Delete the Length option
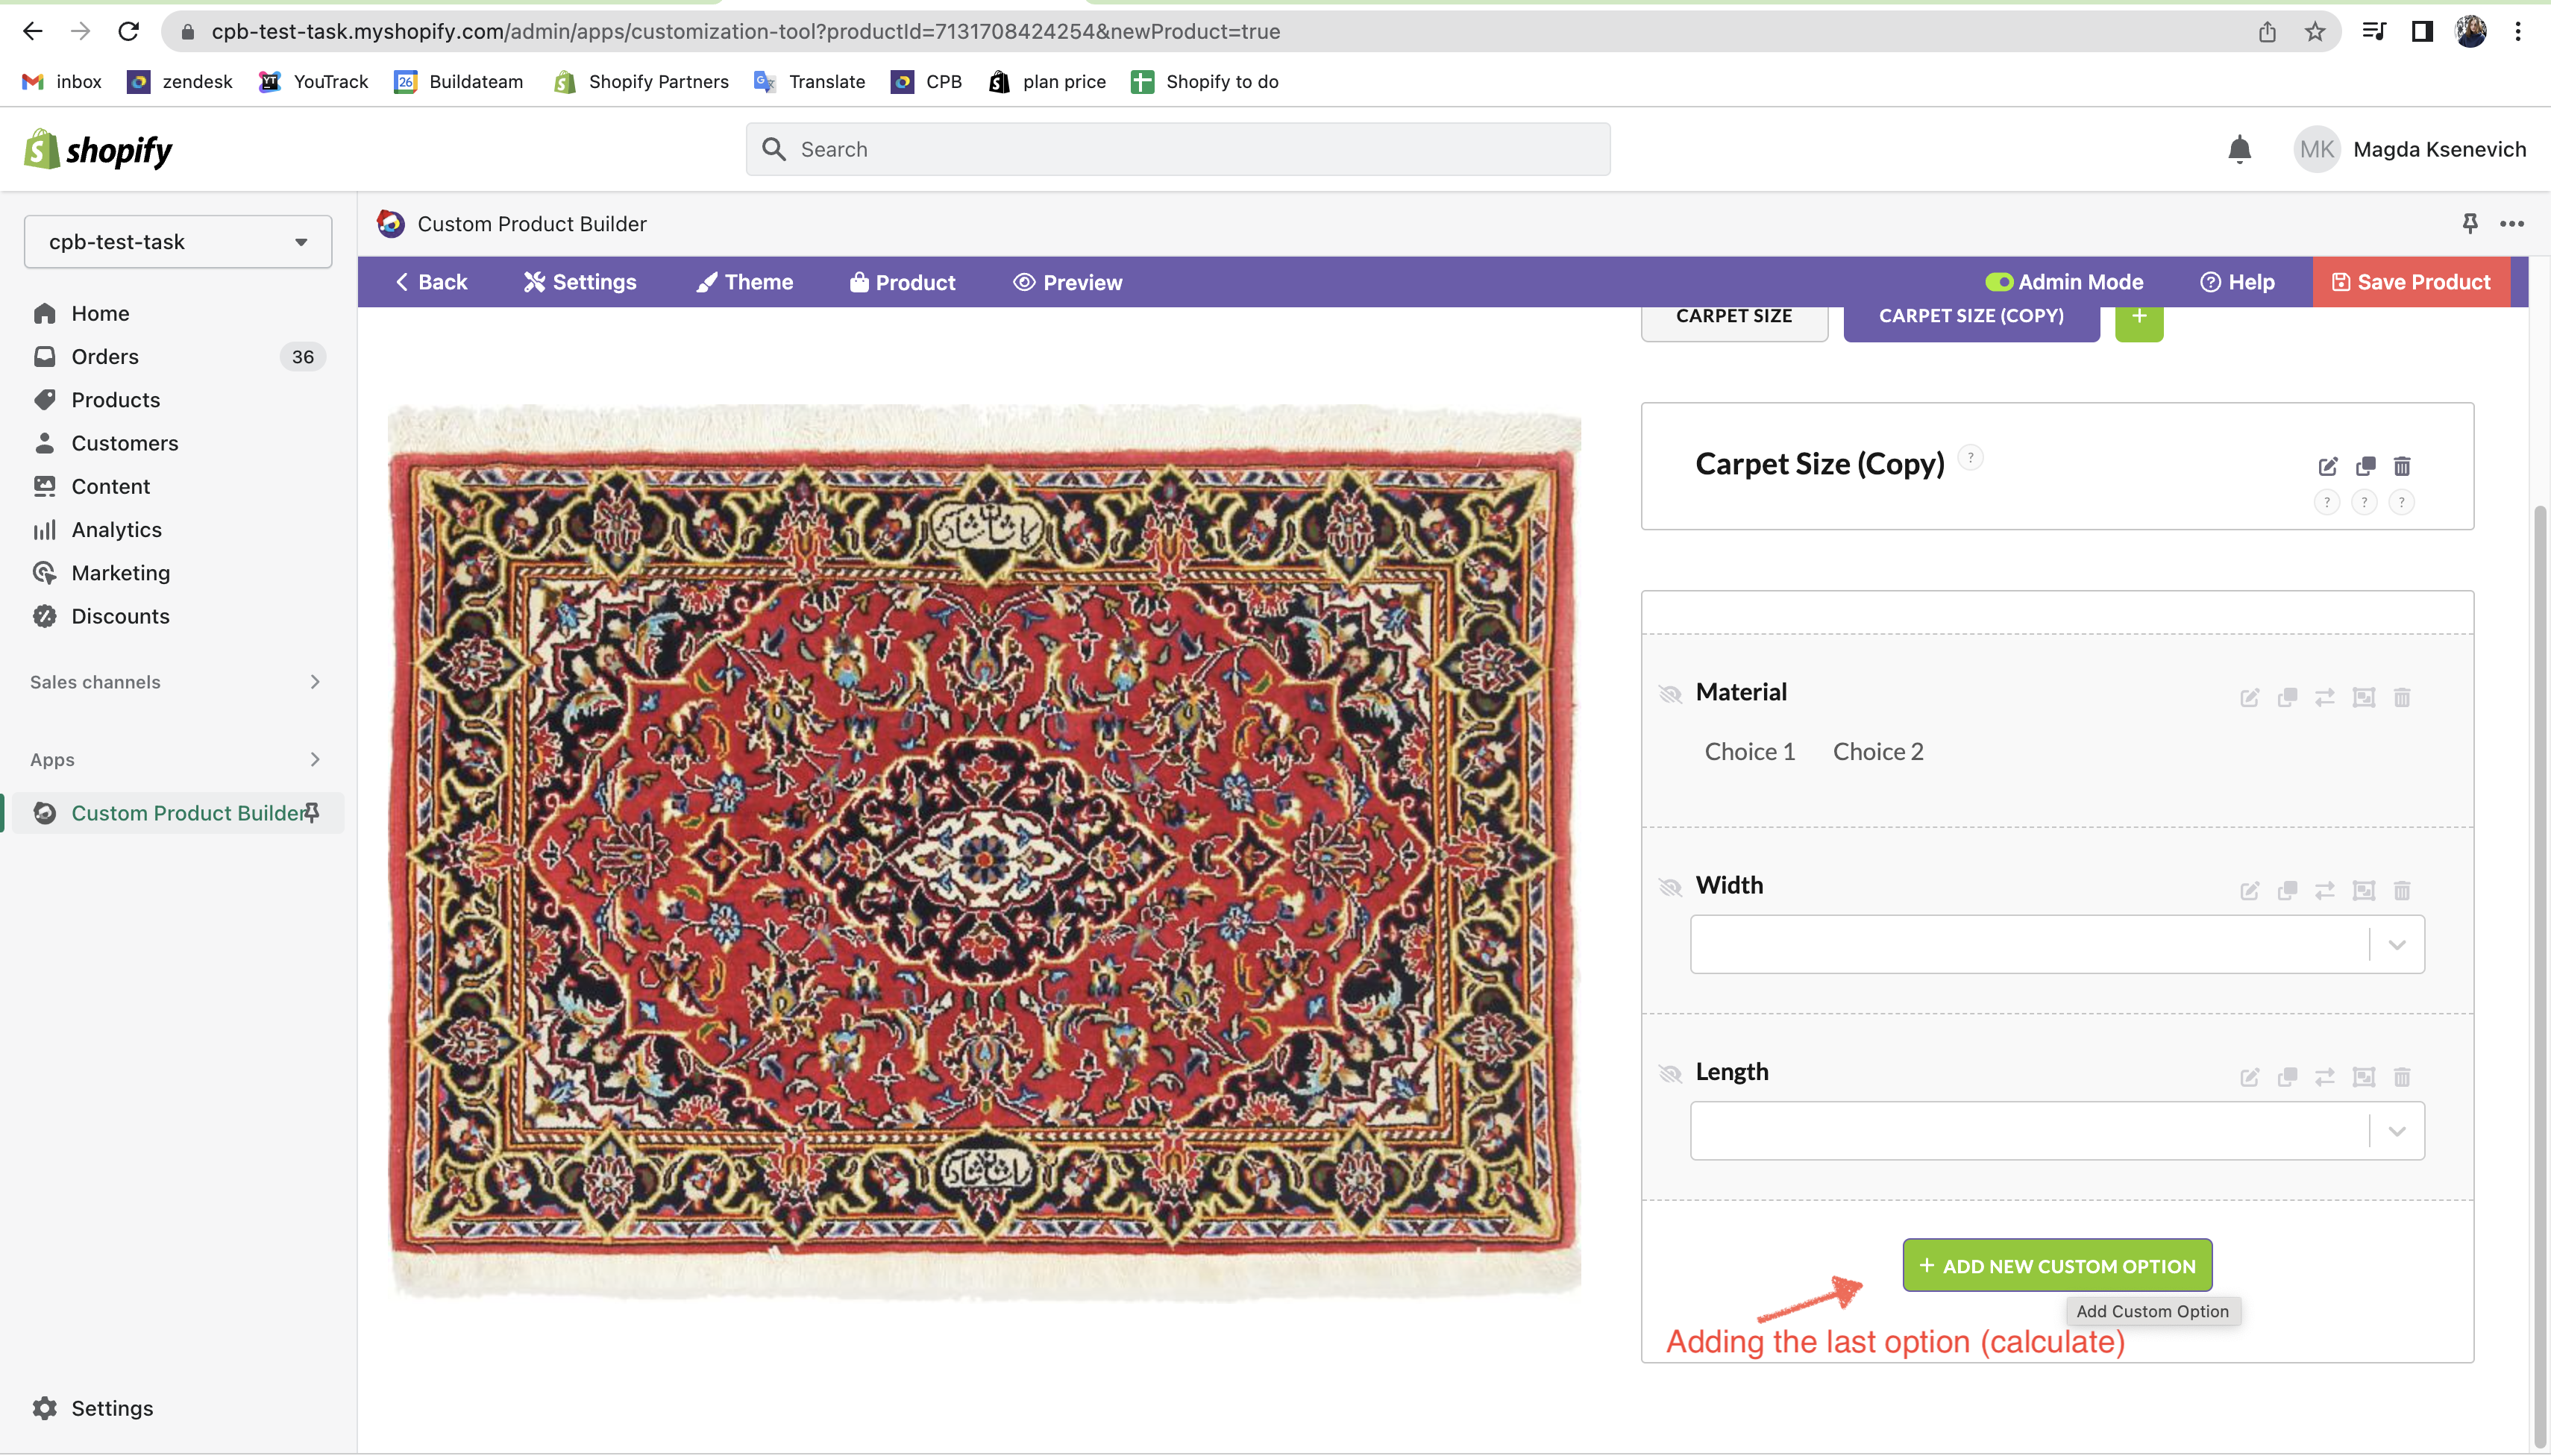 (x=2402, y=1077)
